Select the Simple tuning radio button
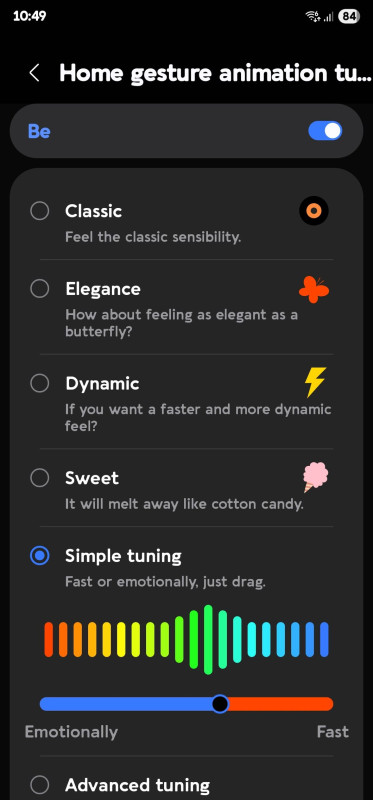Screen dimensions: 373x800 tap(39, 556)
